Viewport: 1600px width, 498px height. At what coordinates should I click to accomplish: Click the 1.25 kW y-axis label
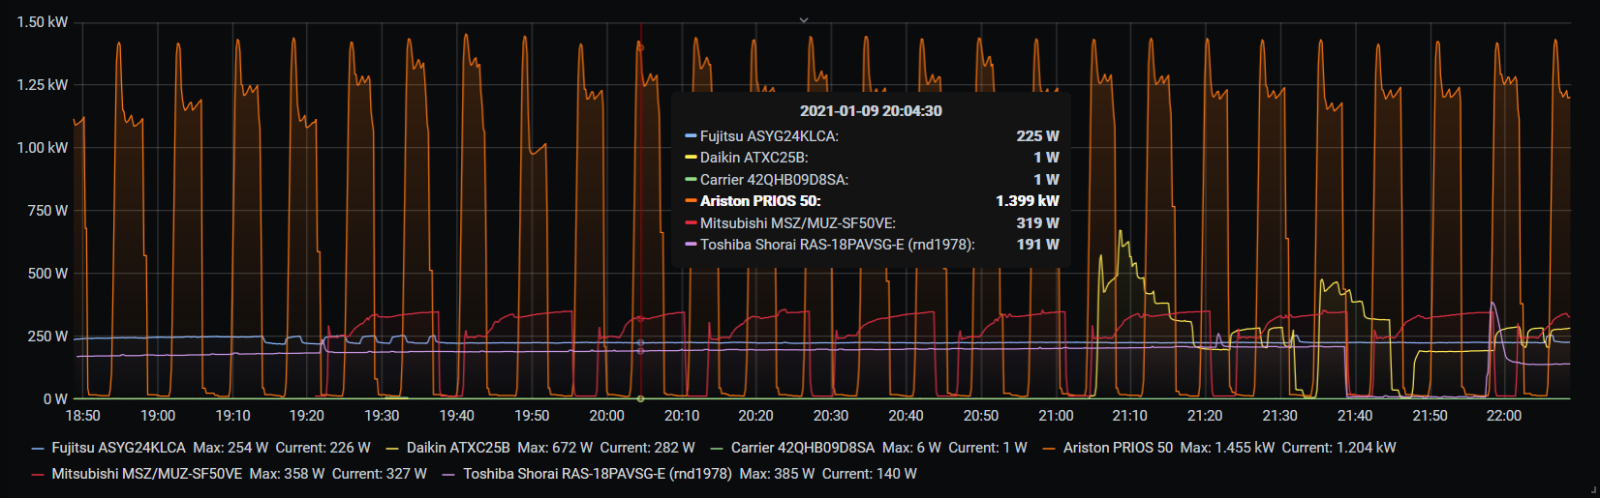pos(42,85)
